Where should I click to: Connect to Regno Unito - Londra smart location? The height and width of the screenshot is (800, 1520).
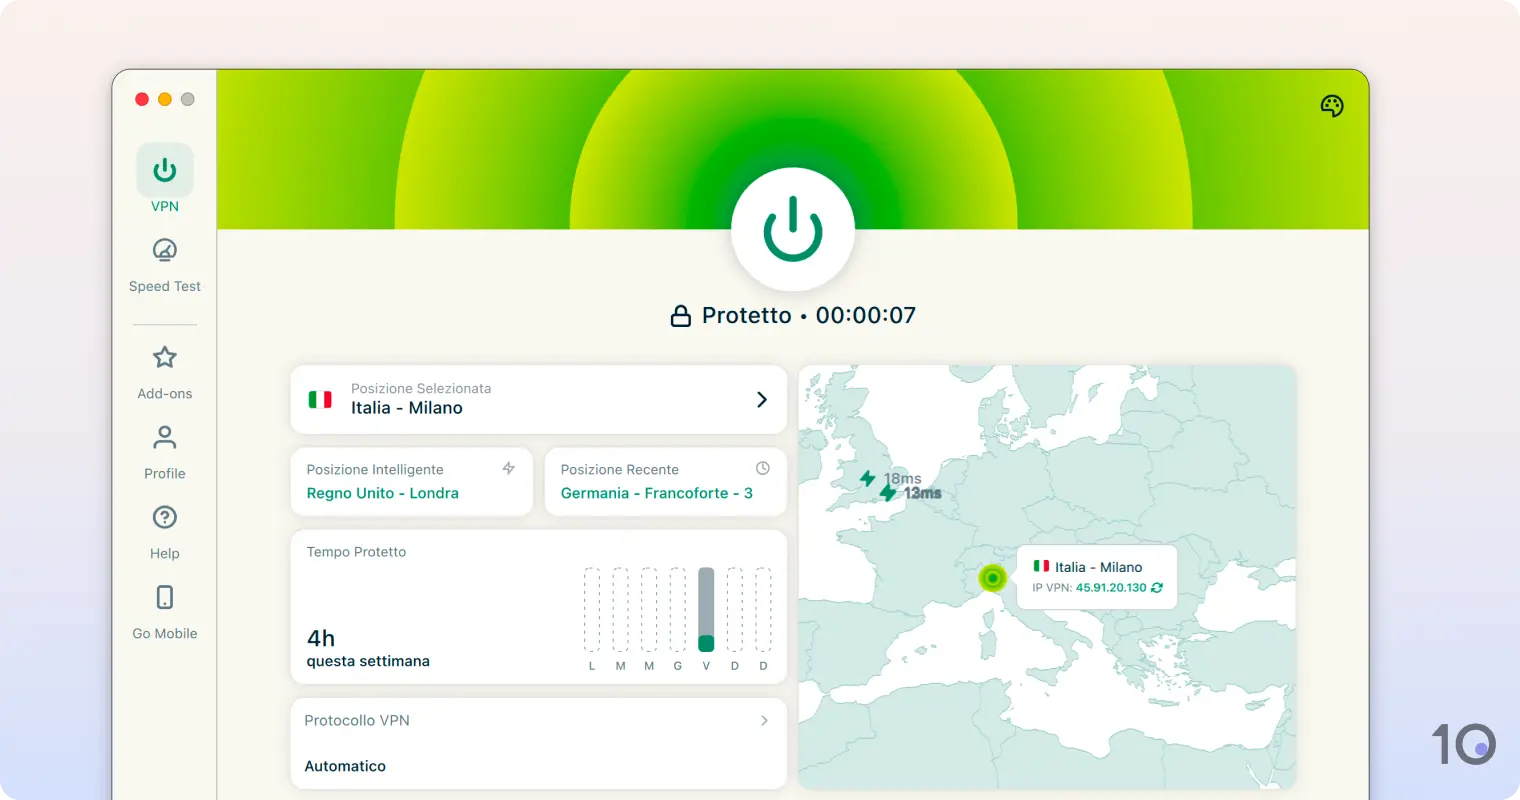411,482
